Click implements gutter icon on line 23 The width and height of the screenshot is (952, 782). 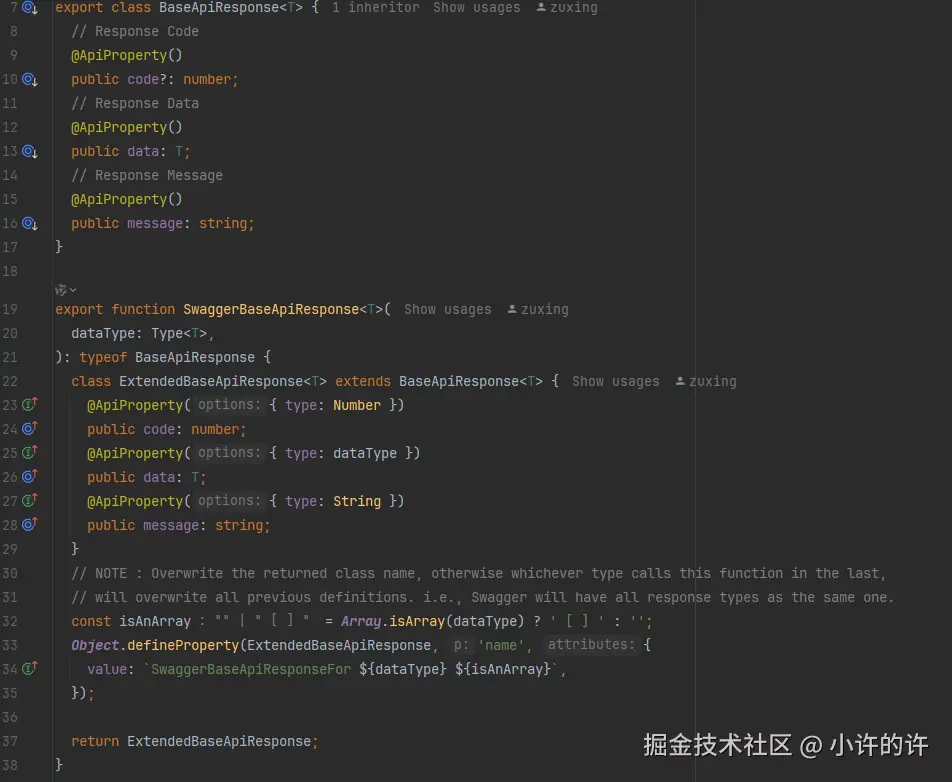pyautogui.click(x=30, y=404)
